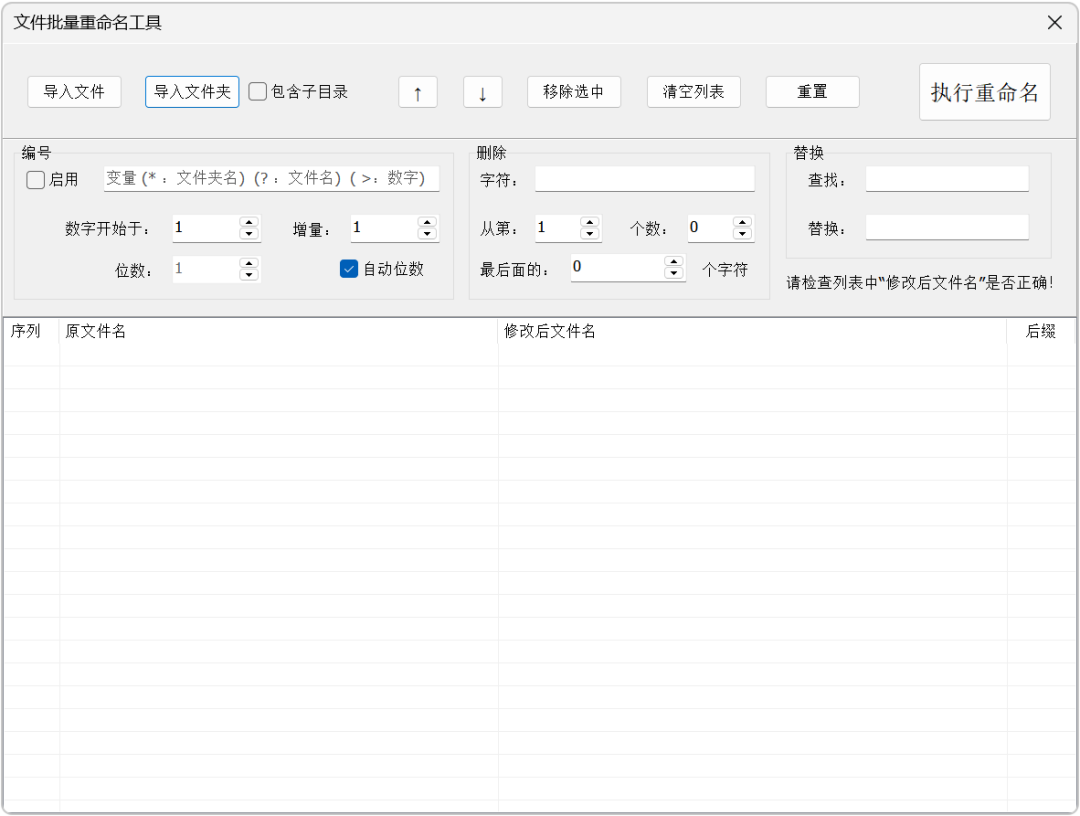Screen dimensions: 1080x816
Task: Click 移除选中 to remove selected
Action: click(574, 92)
